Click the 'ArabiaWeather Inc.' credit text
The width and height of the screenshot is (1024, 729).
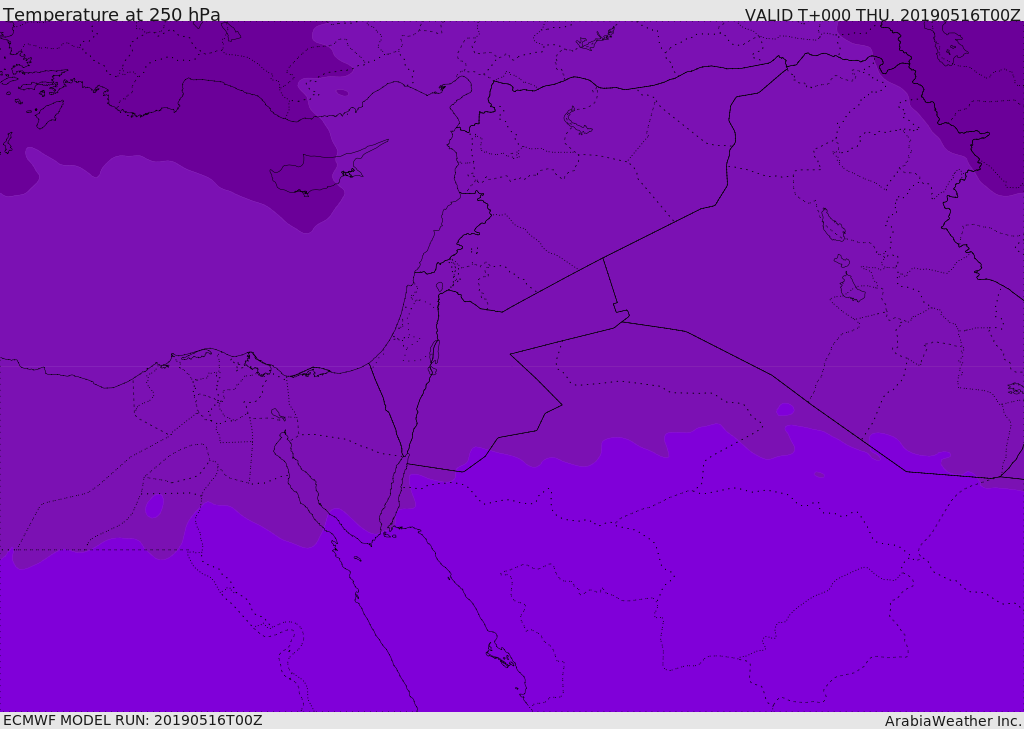[x=953, y=721]
